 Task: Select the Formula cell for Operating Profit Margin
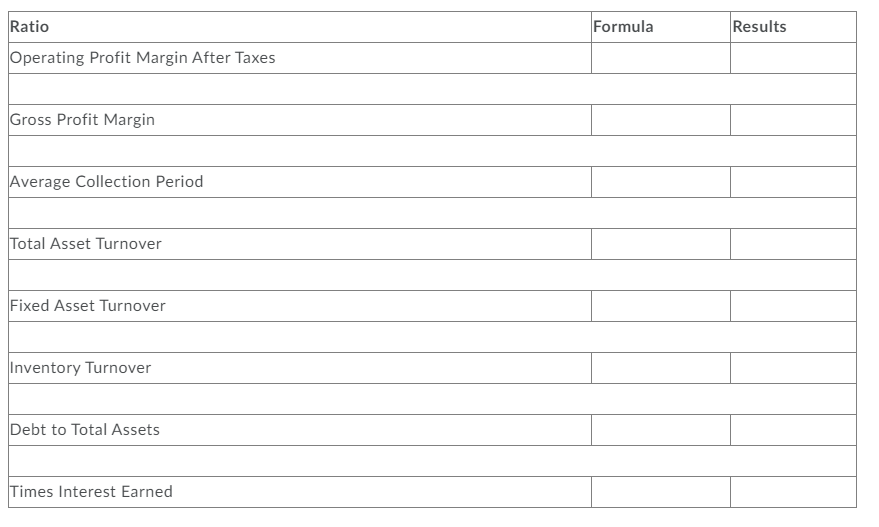660,58
